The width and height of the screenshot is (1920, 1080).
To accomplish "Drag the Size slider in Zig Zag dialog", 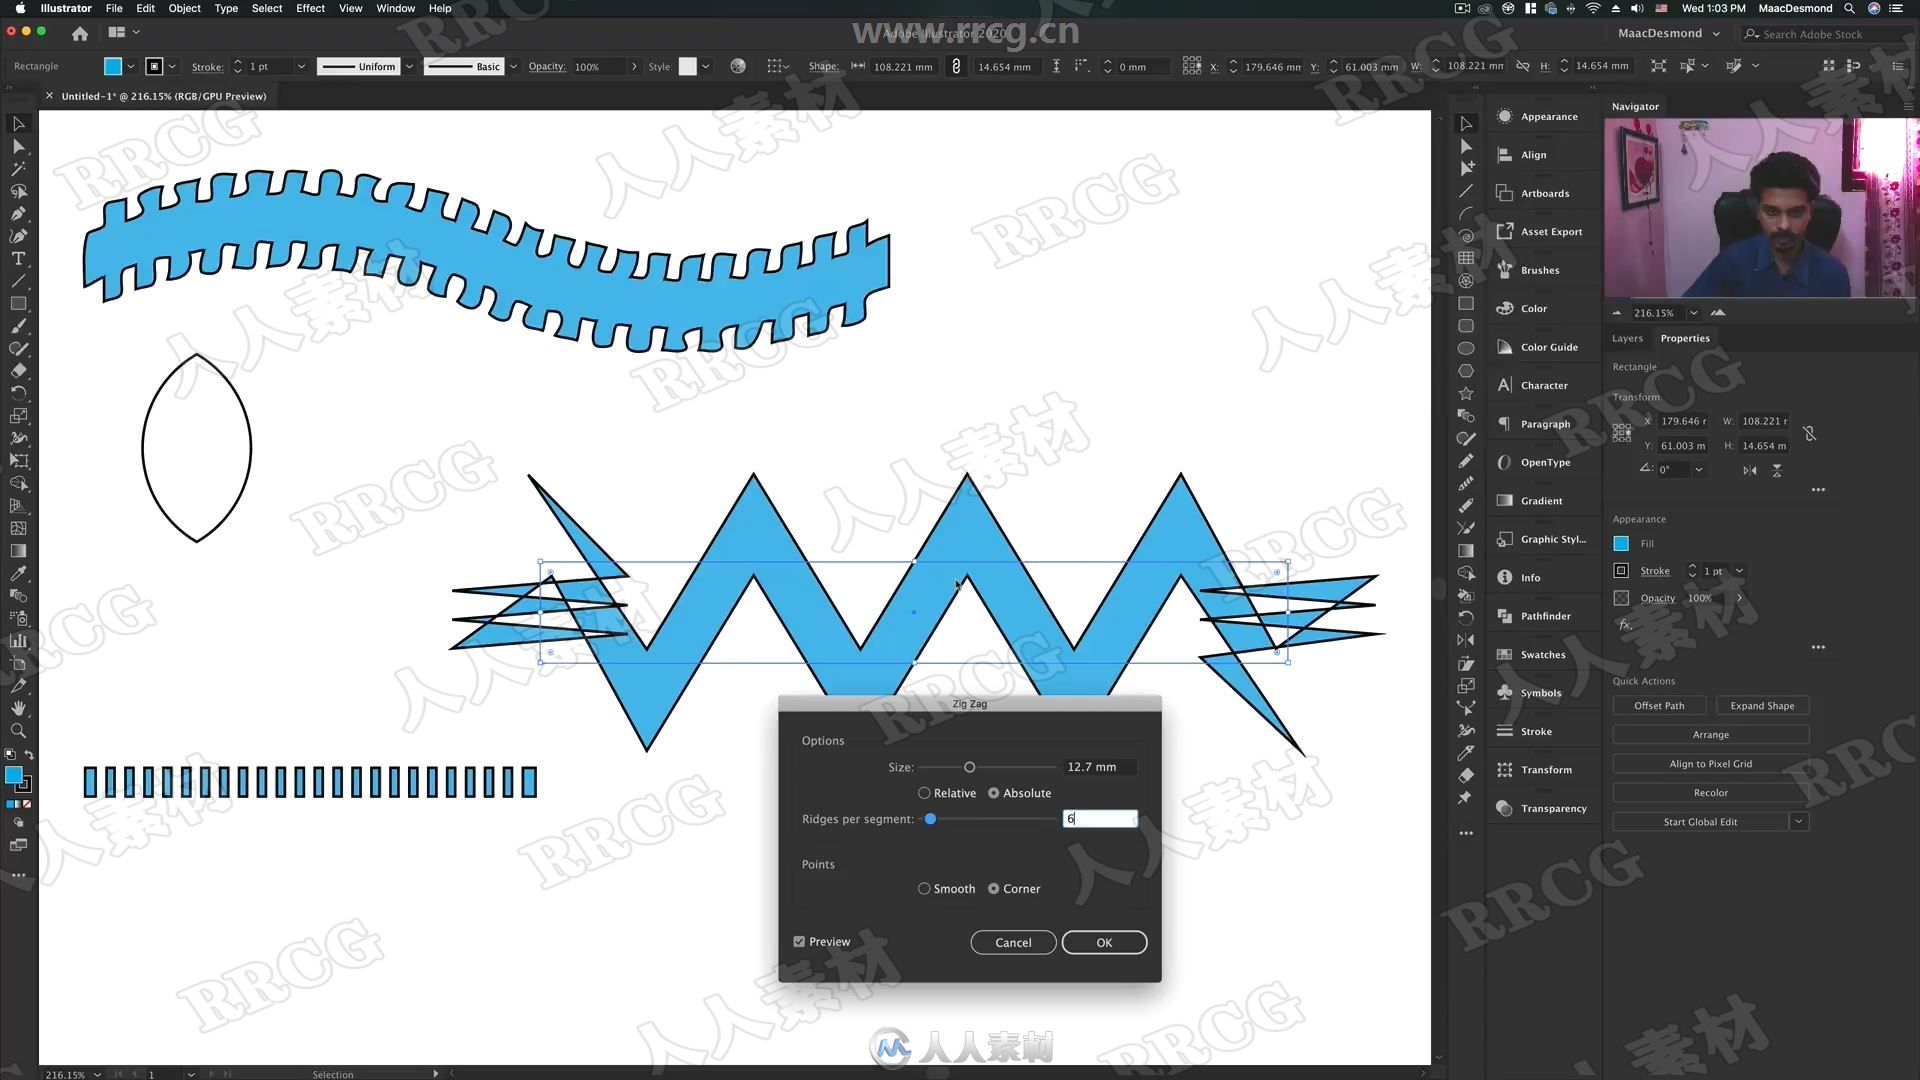I will [971, 766].
